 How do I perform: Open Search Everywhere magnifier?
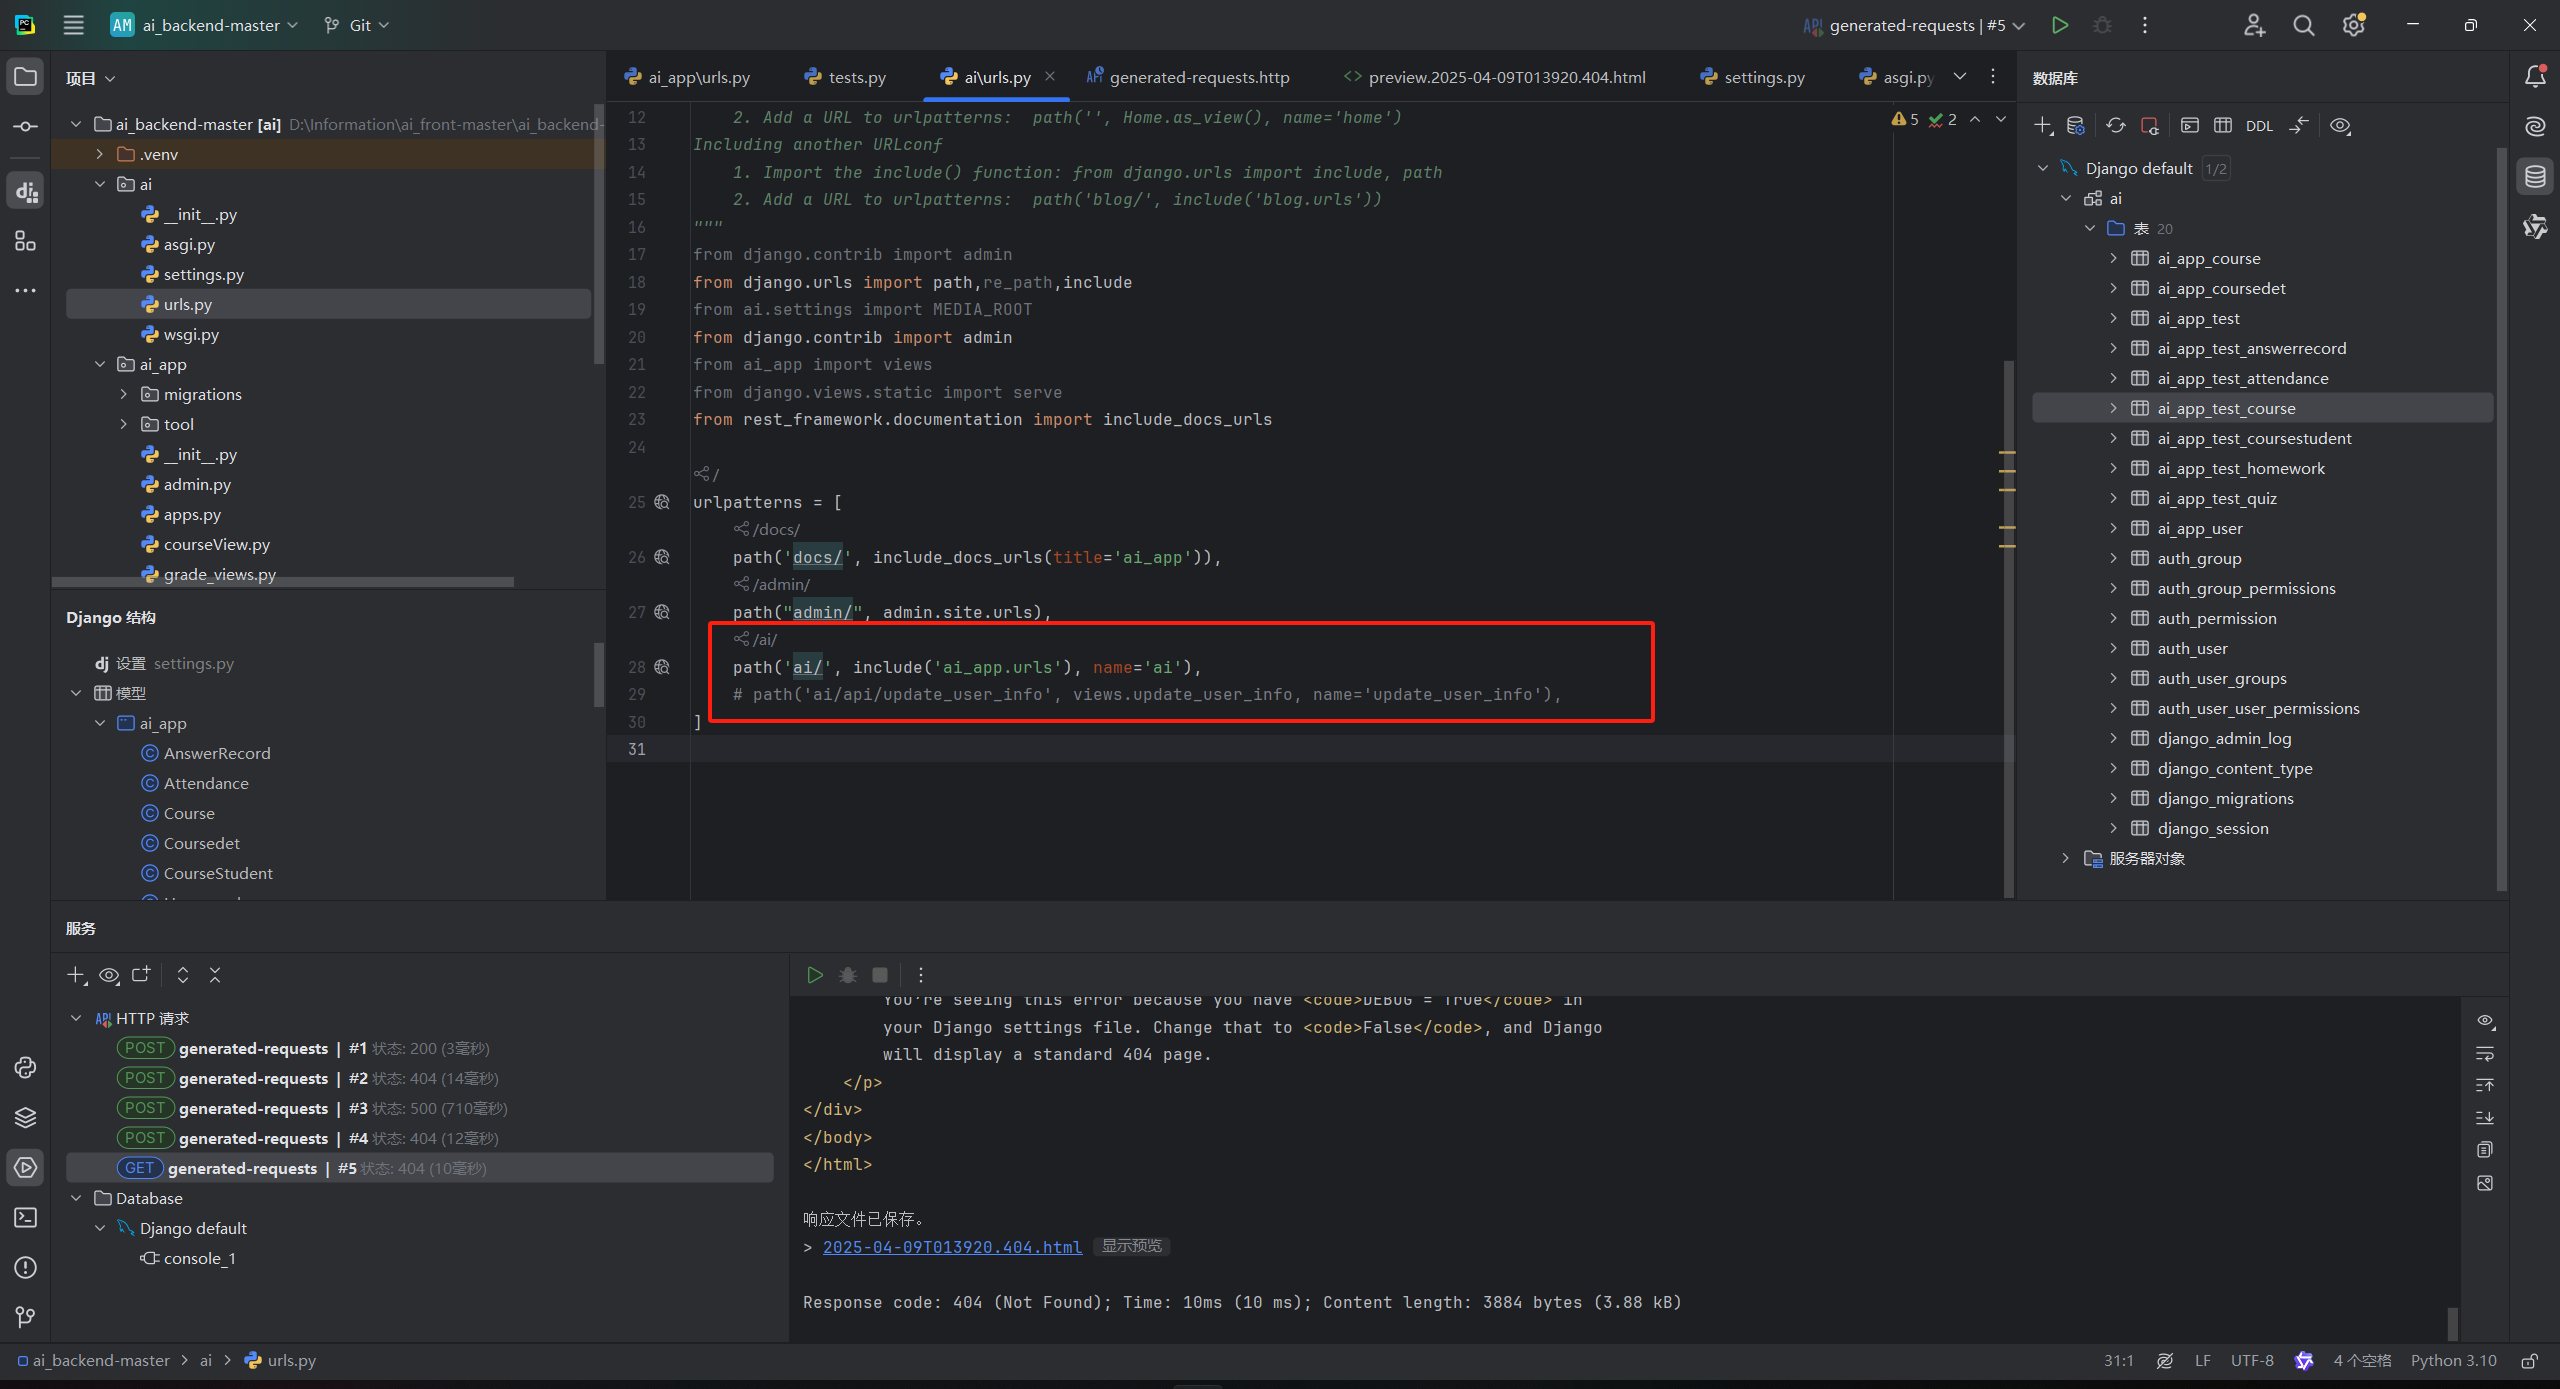(x=2304, y=25)
